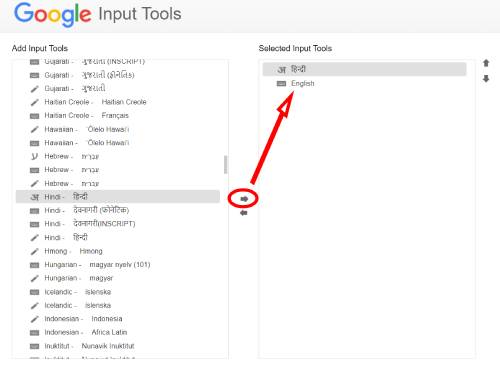Image resolution: width=500 pixels, height=368 pixels.
Task: Choose Hungarian magyar handwriting entry
Action: (118, 278)
